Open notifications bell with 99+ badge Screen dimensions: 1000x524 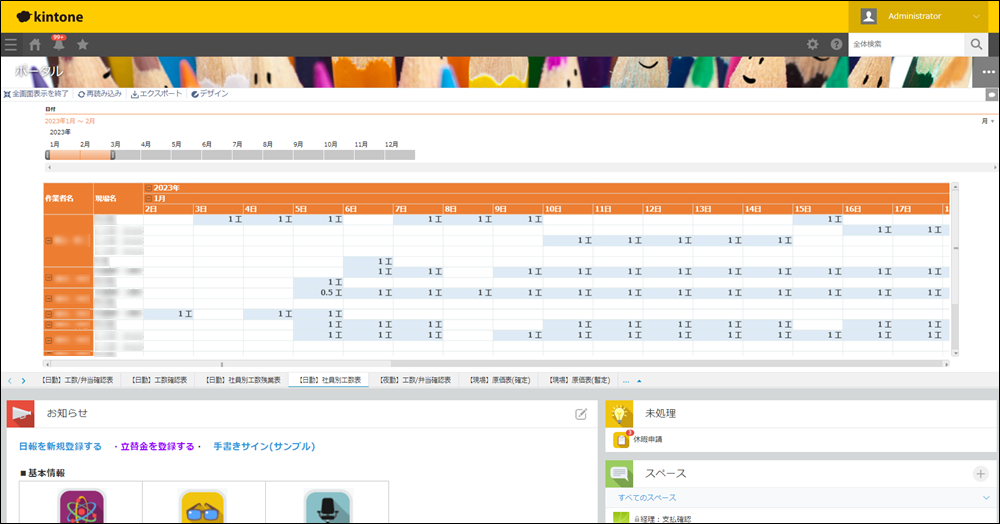[59, 44]
